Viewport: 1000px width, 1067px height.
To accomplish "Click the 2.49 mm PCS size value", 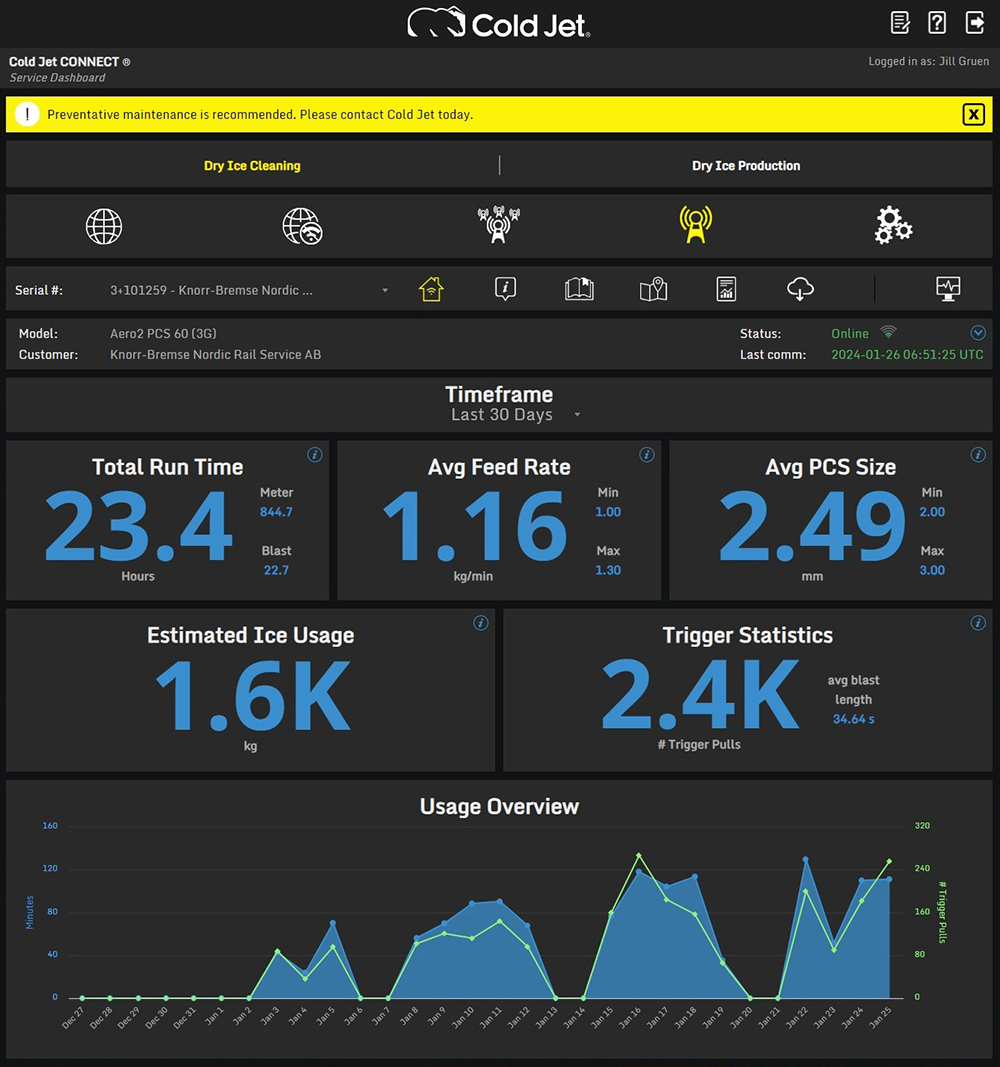I will pos(812,527).
